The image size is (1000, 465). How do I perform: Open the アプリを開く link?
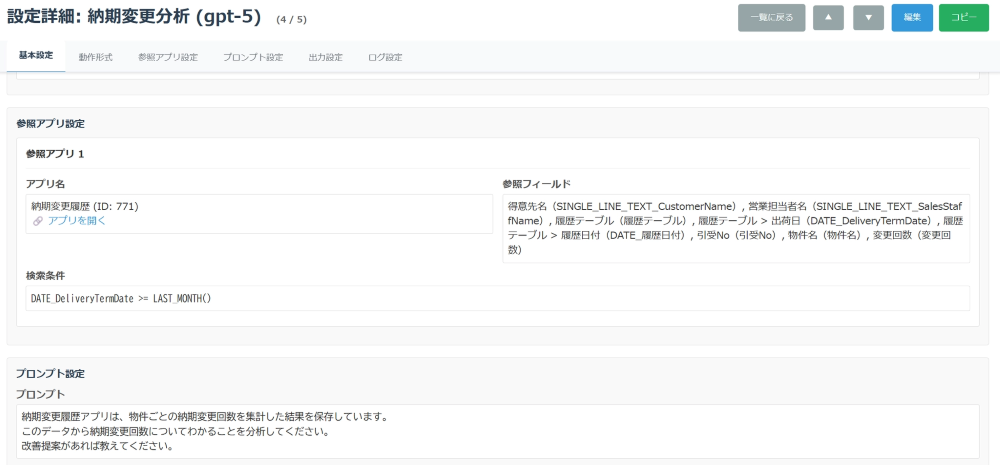coord(77,221)
